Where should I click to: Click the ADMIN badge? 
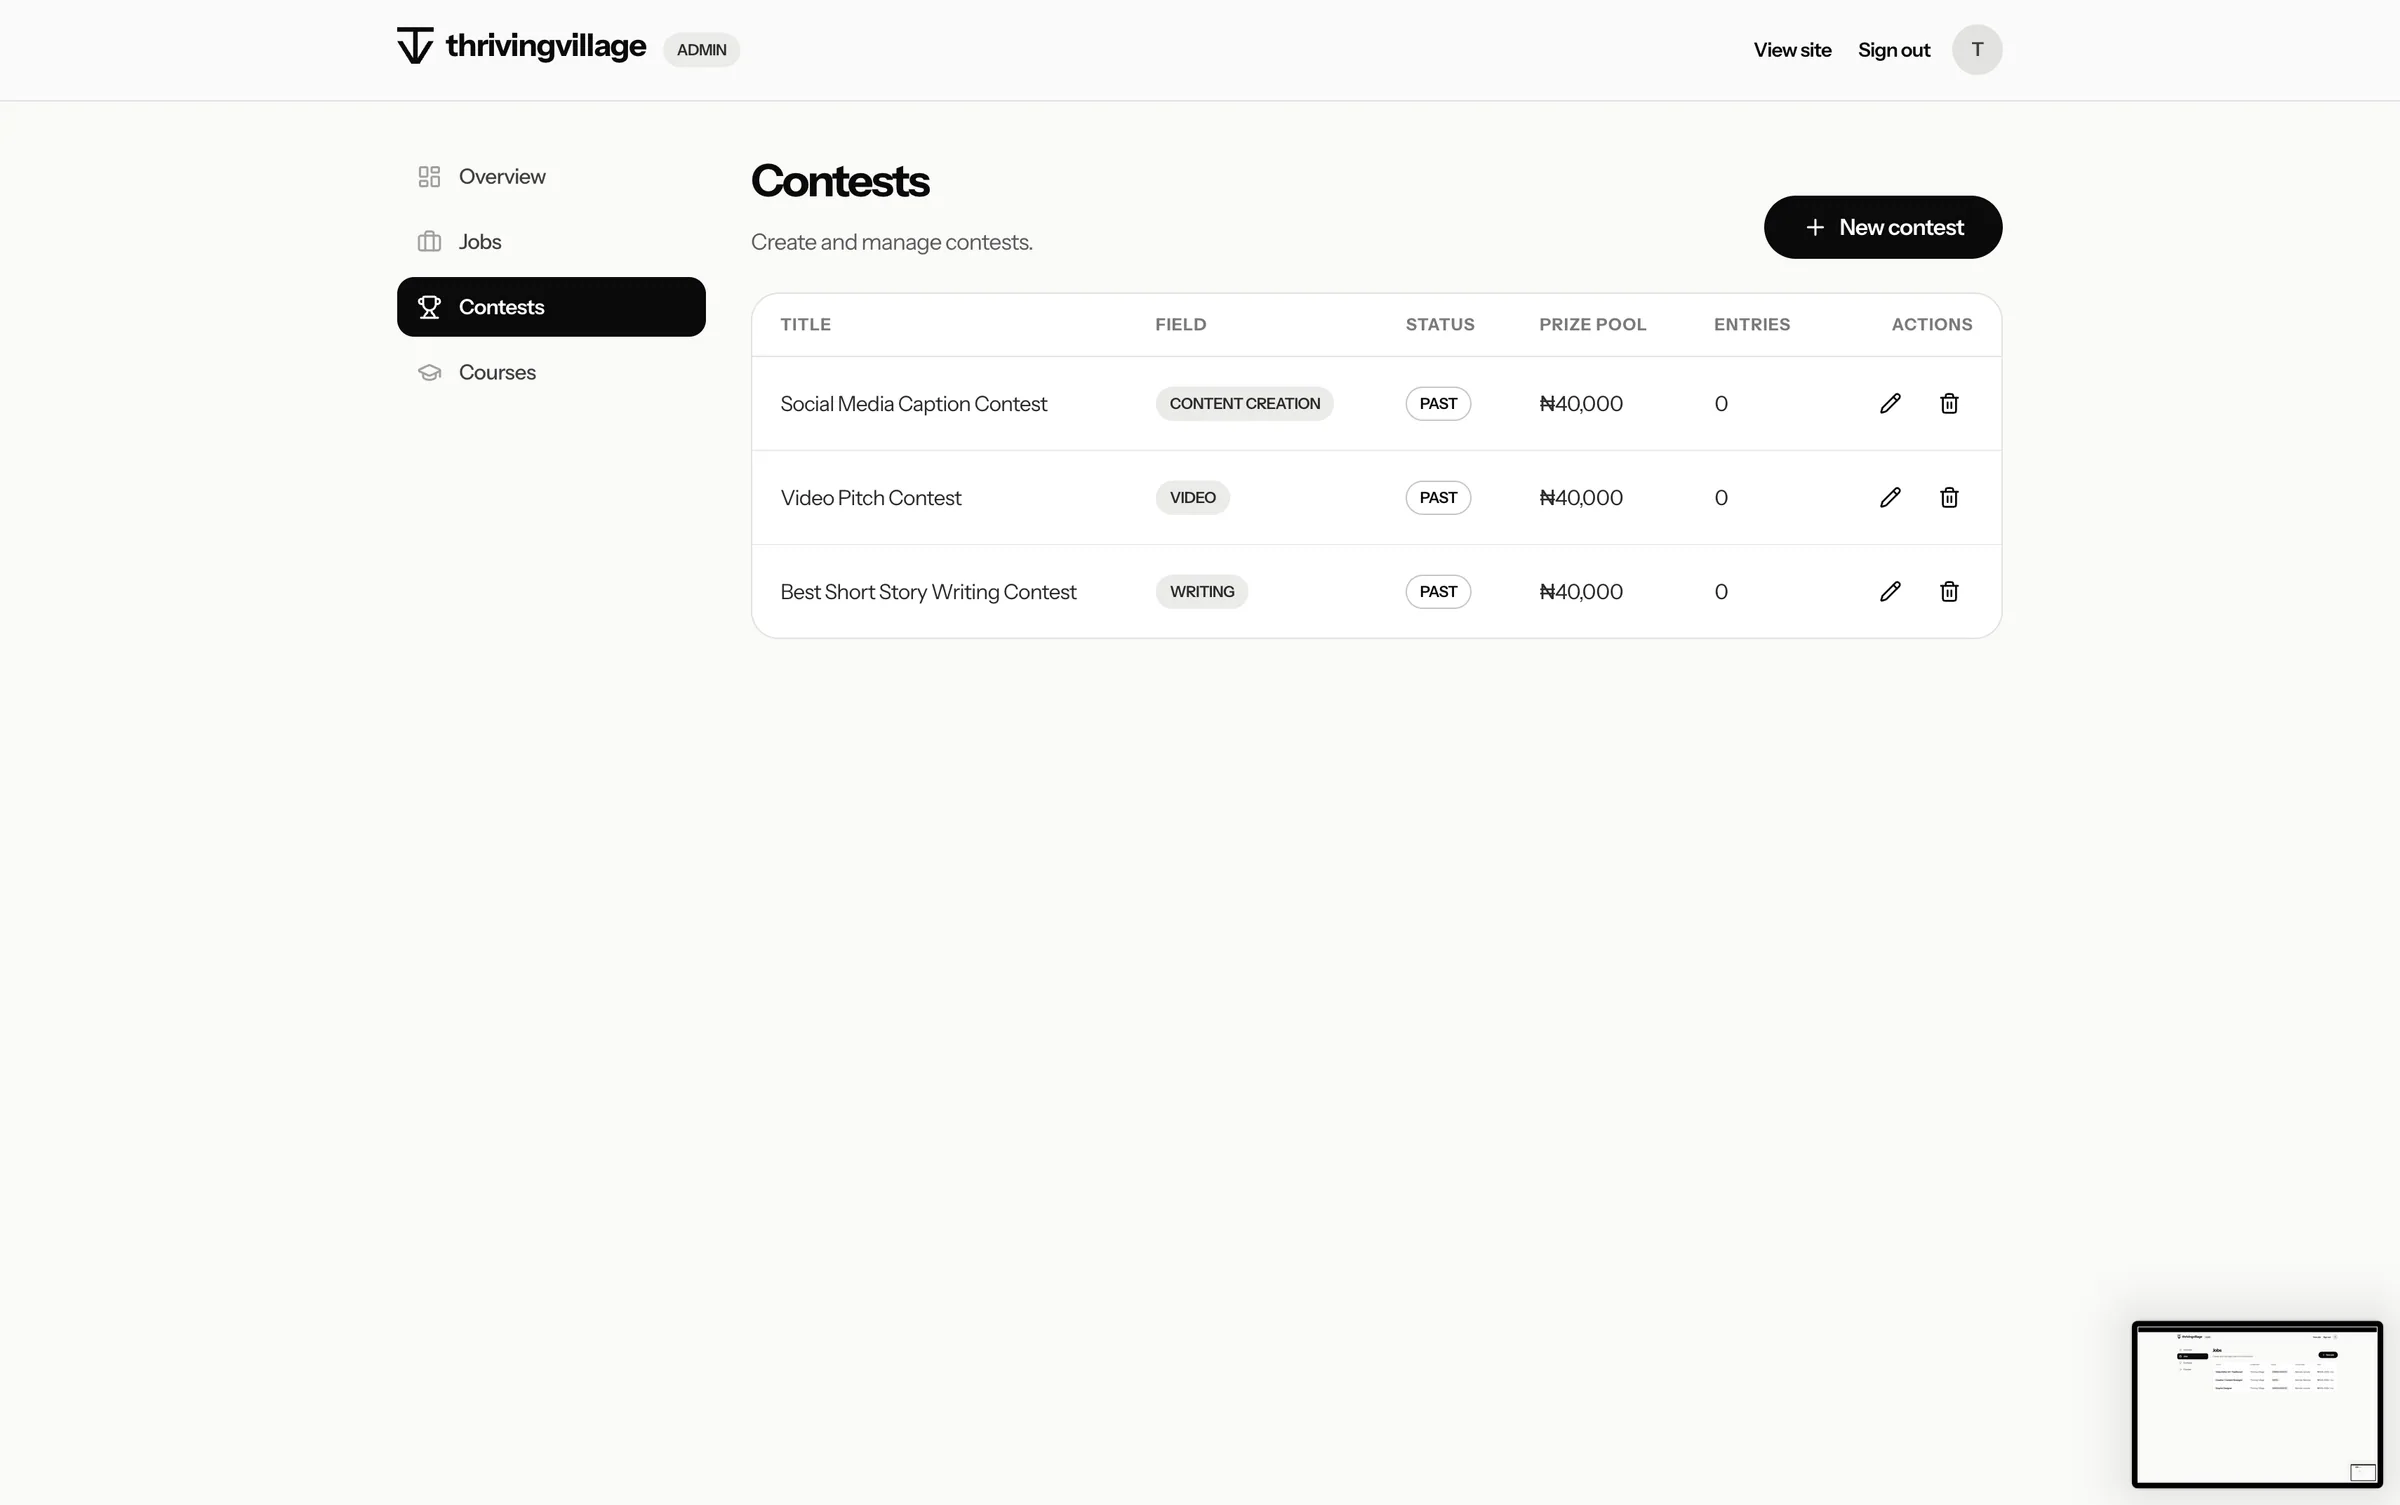click(x=701, y=50)
